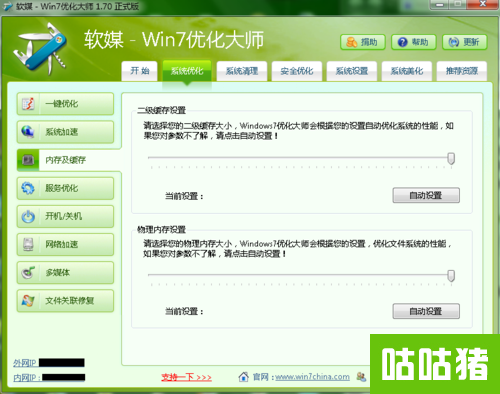Open the 服务优化 sidebar section

[x=65, y=188]
